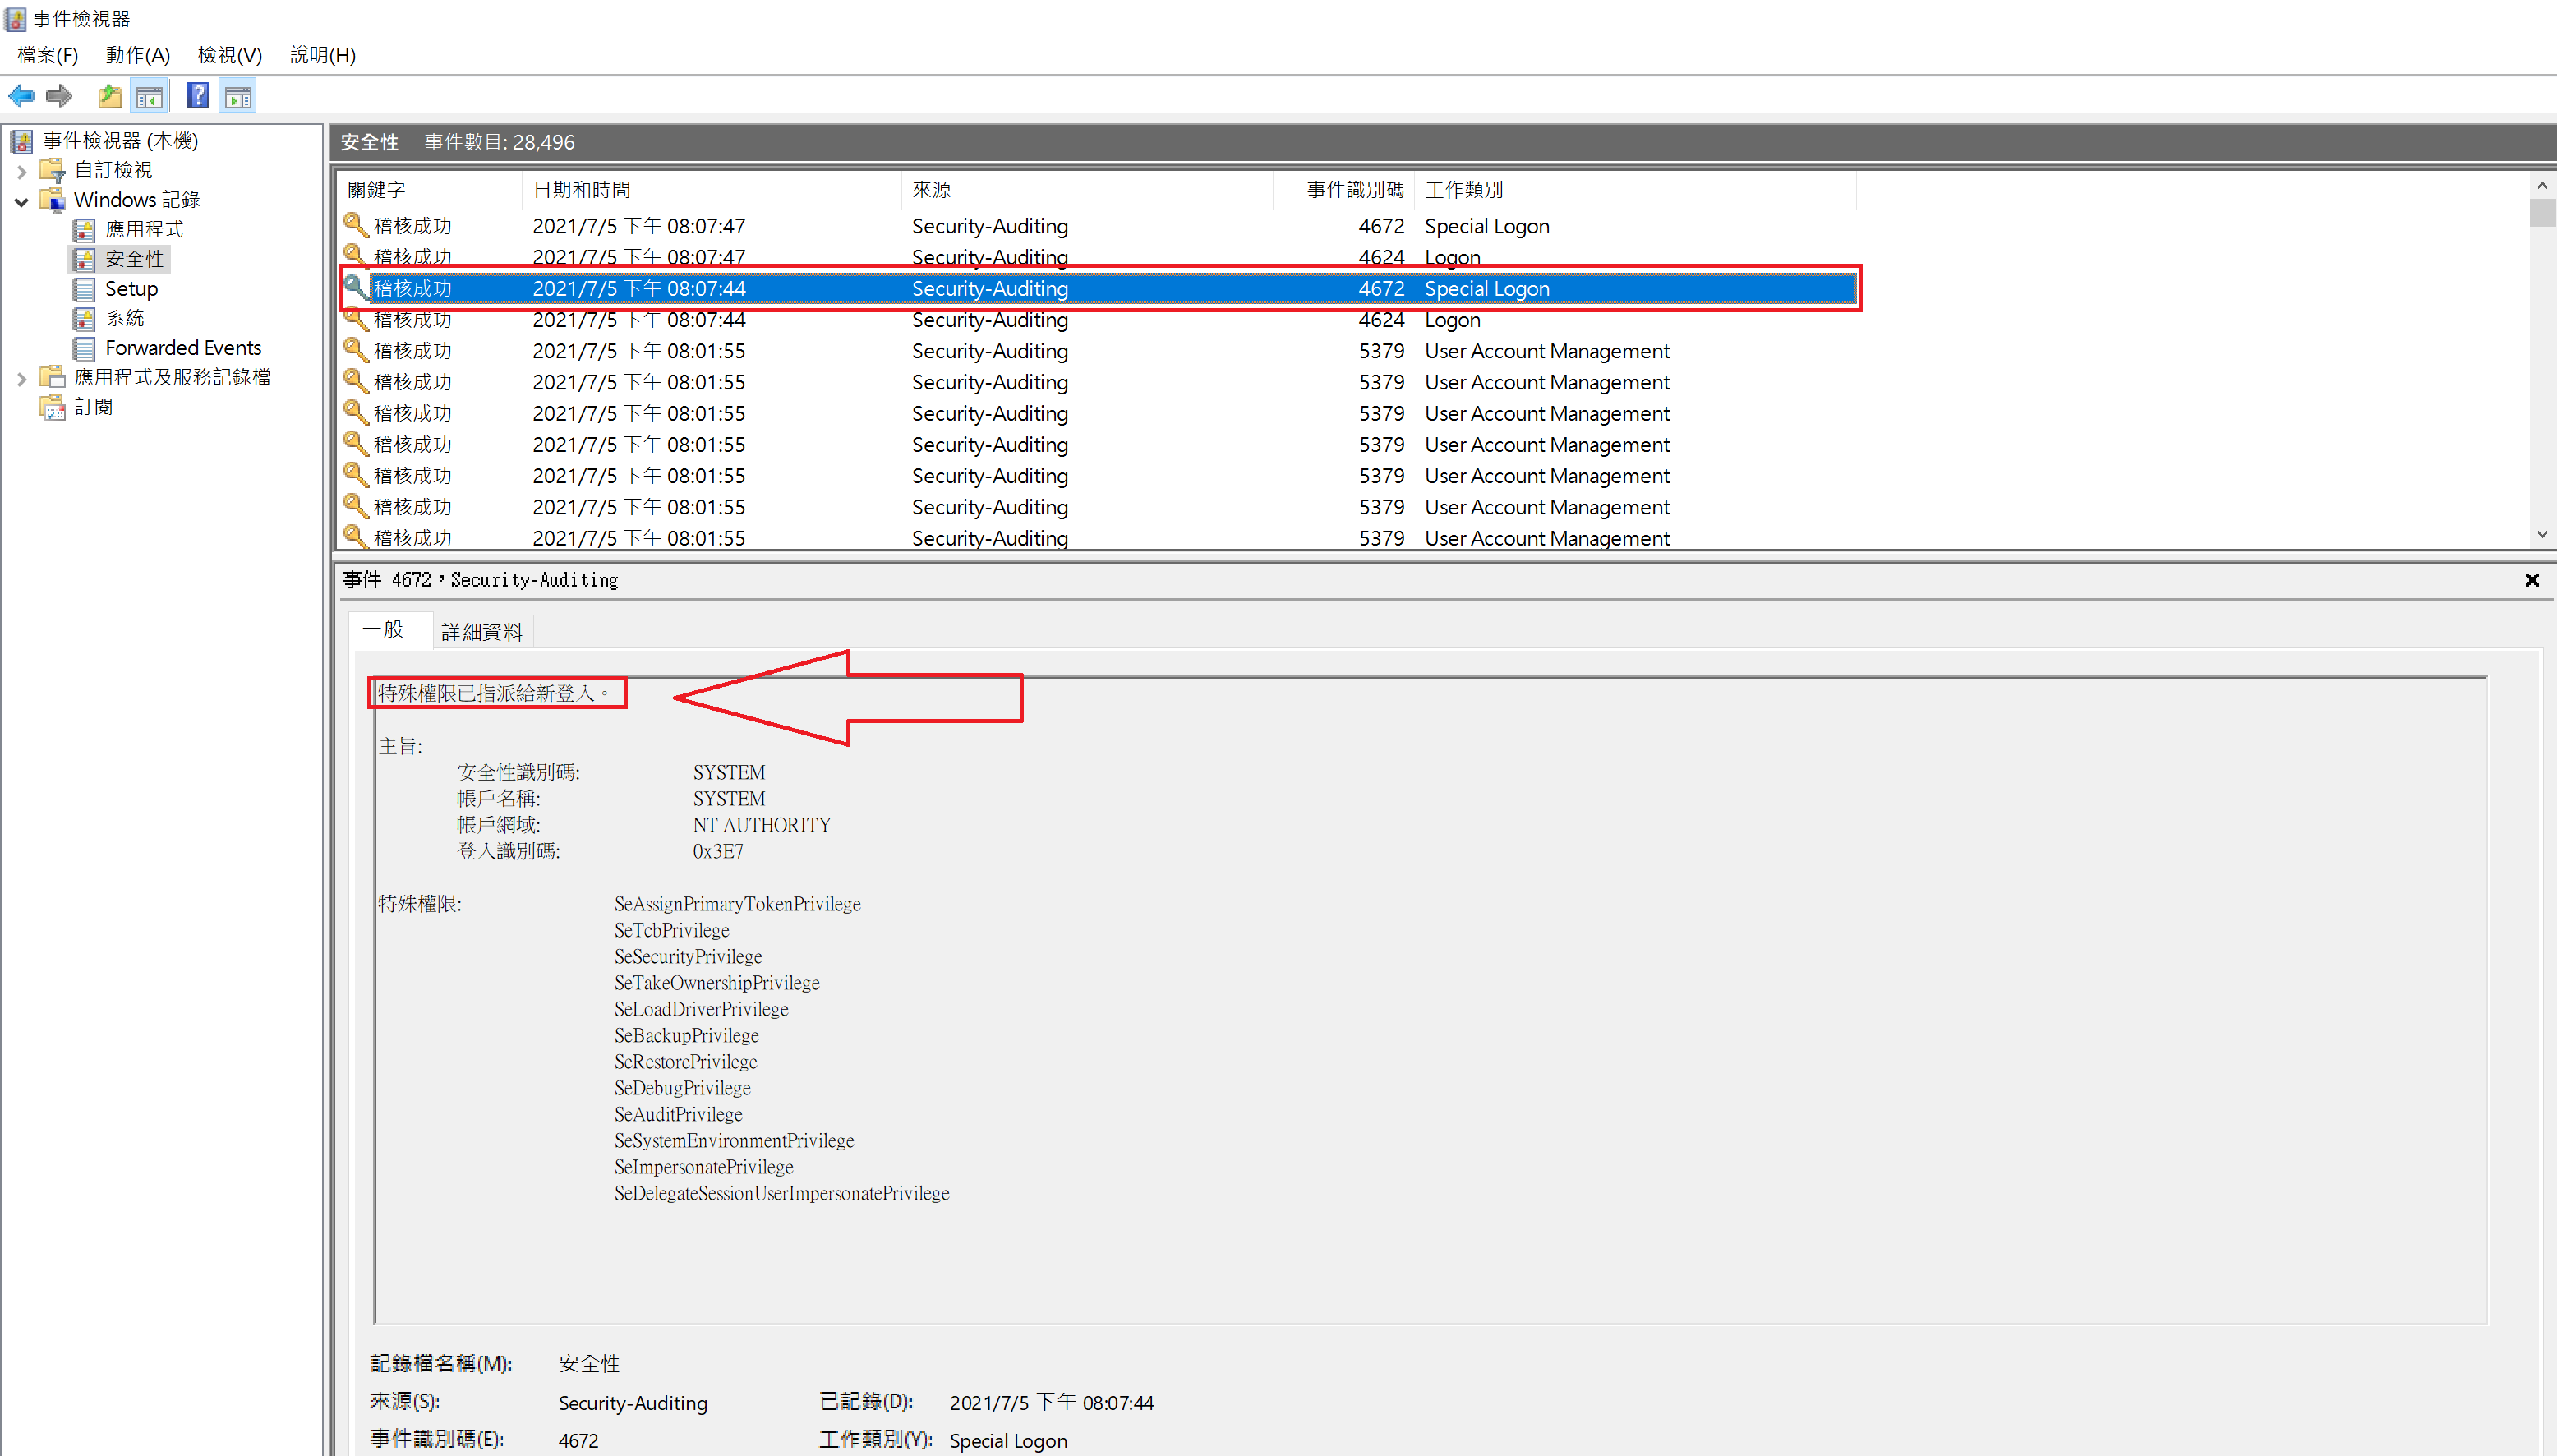2557x1456 pixels.
Task: Click the Forward arrow toolbar icon
Action: [x=59, y=96]
